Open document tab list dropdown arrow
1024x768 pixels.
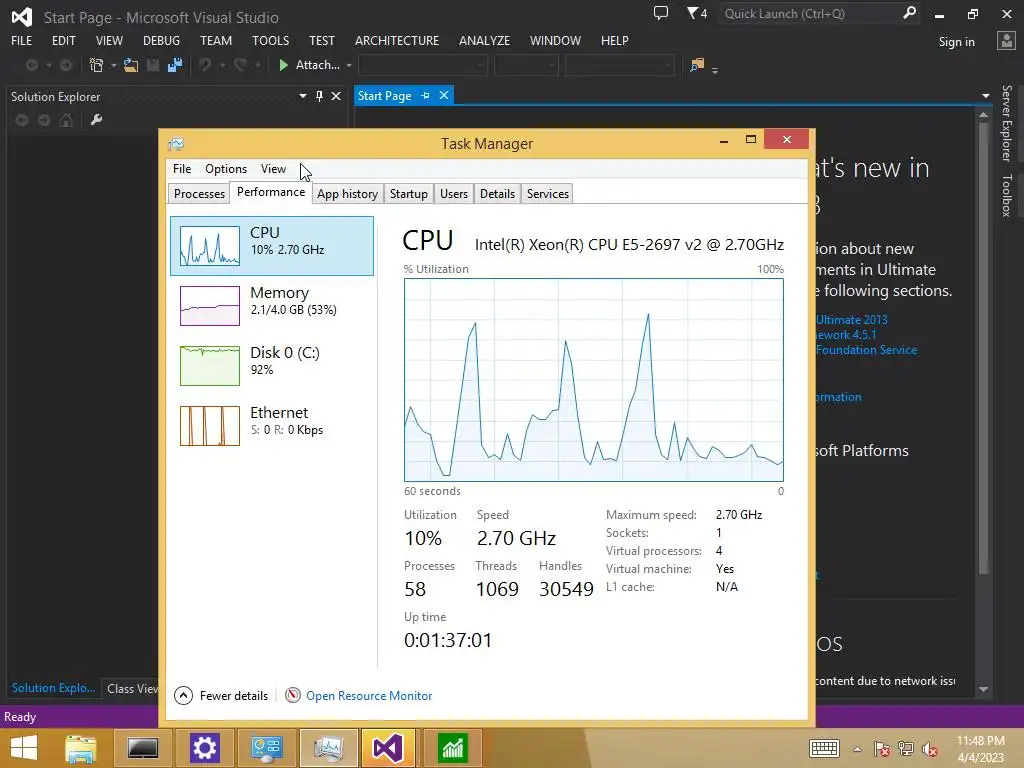point(985,96)
